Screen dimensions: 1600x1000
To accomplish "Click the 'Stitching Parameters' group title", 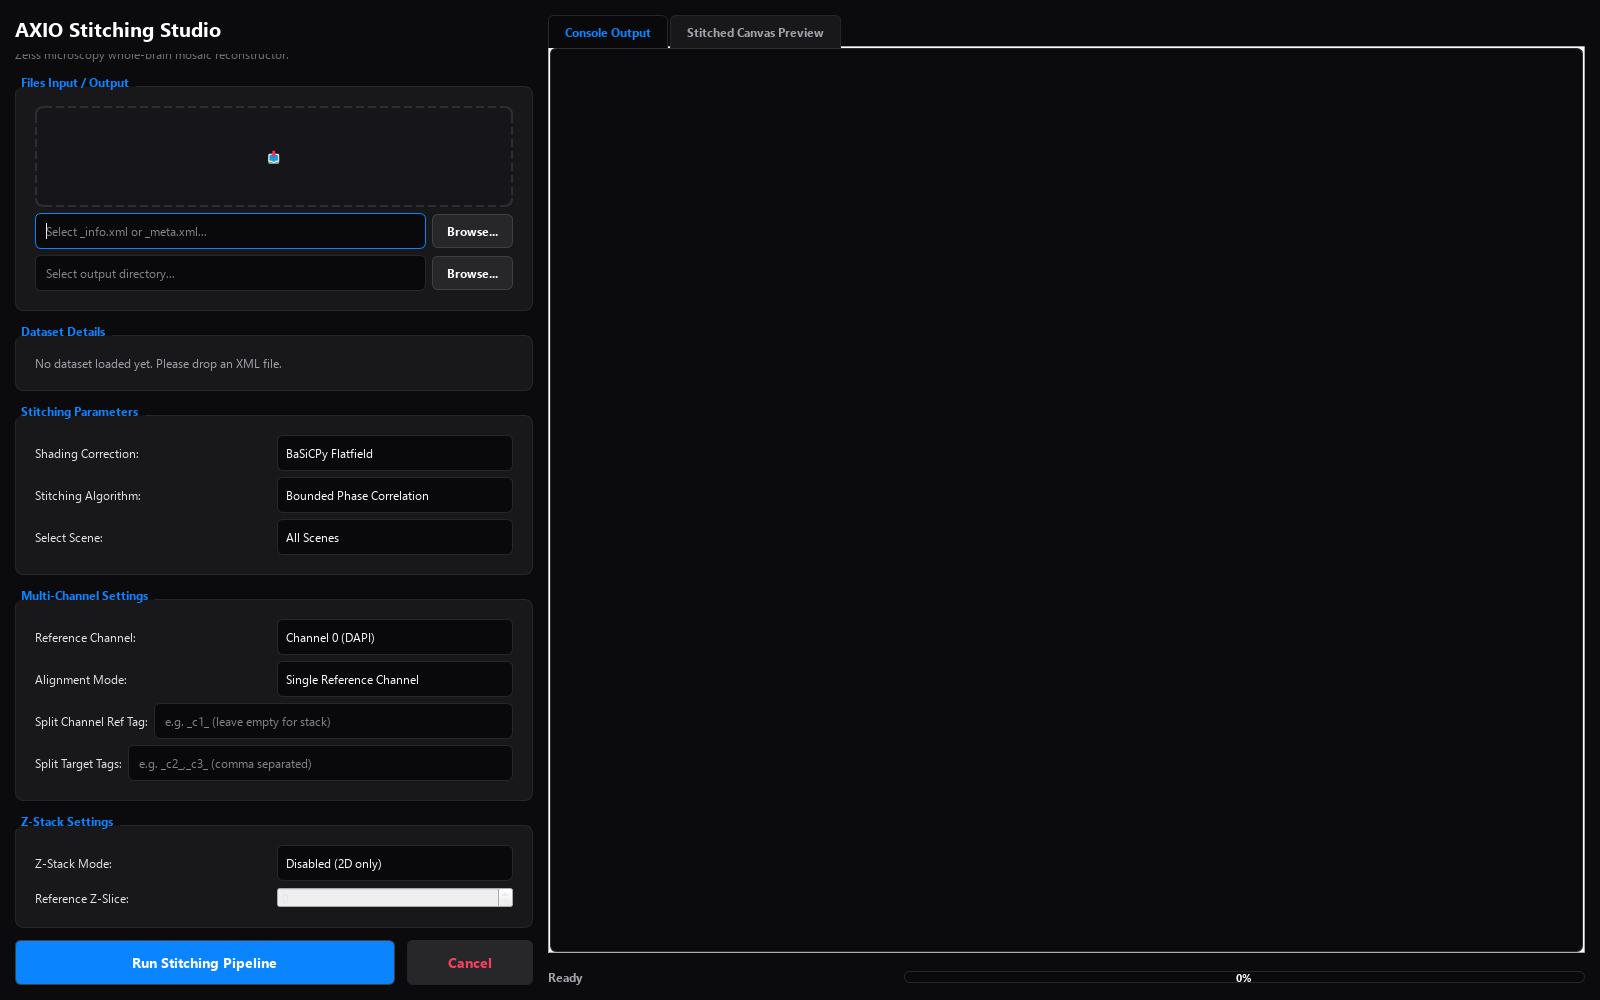I will pos(79,412).
